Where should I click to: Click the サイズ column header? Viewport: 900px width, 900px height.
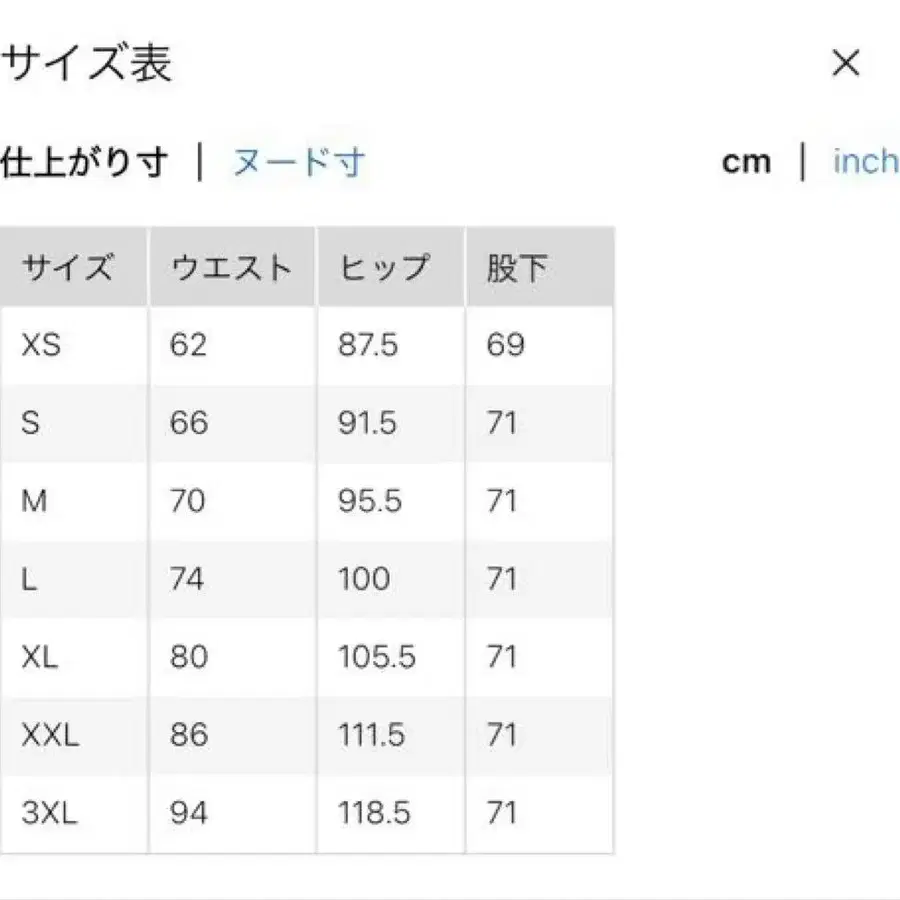(x=66, y=266)
